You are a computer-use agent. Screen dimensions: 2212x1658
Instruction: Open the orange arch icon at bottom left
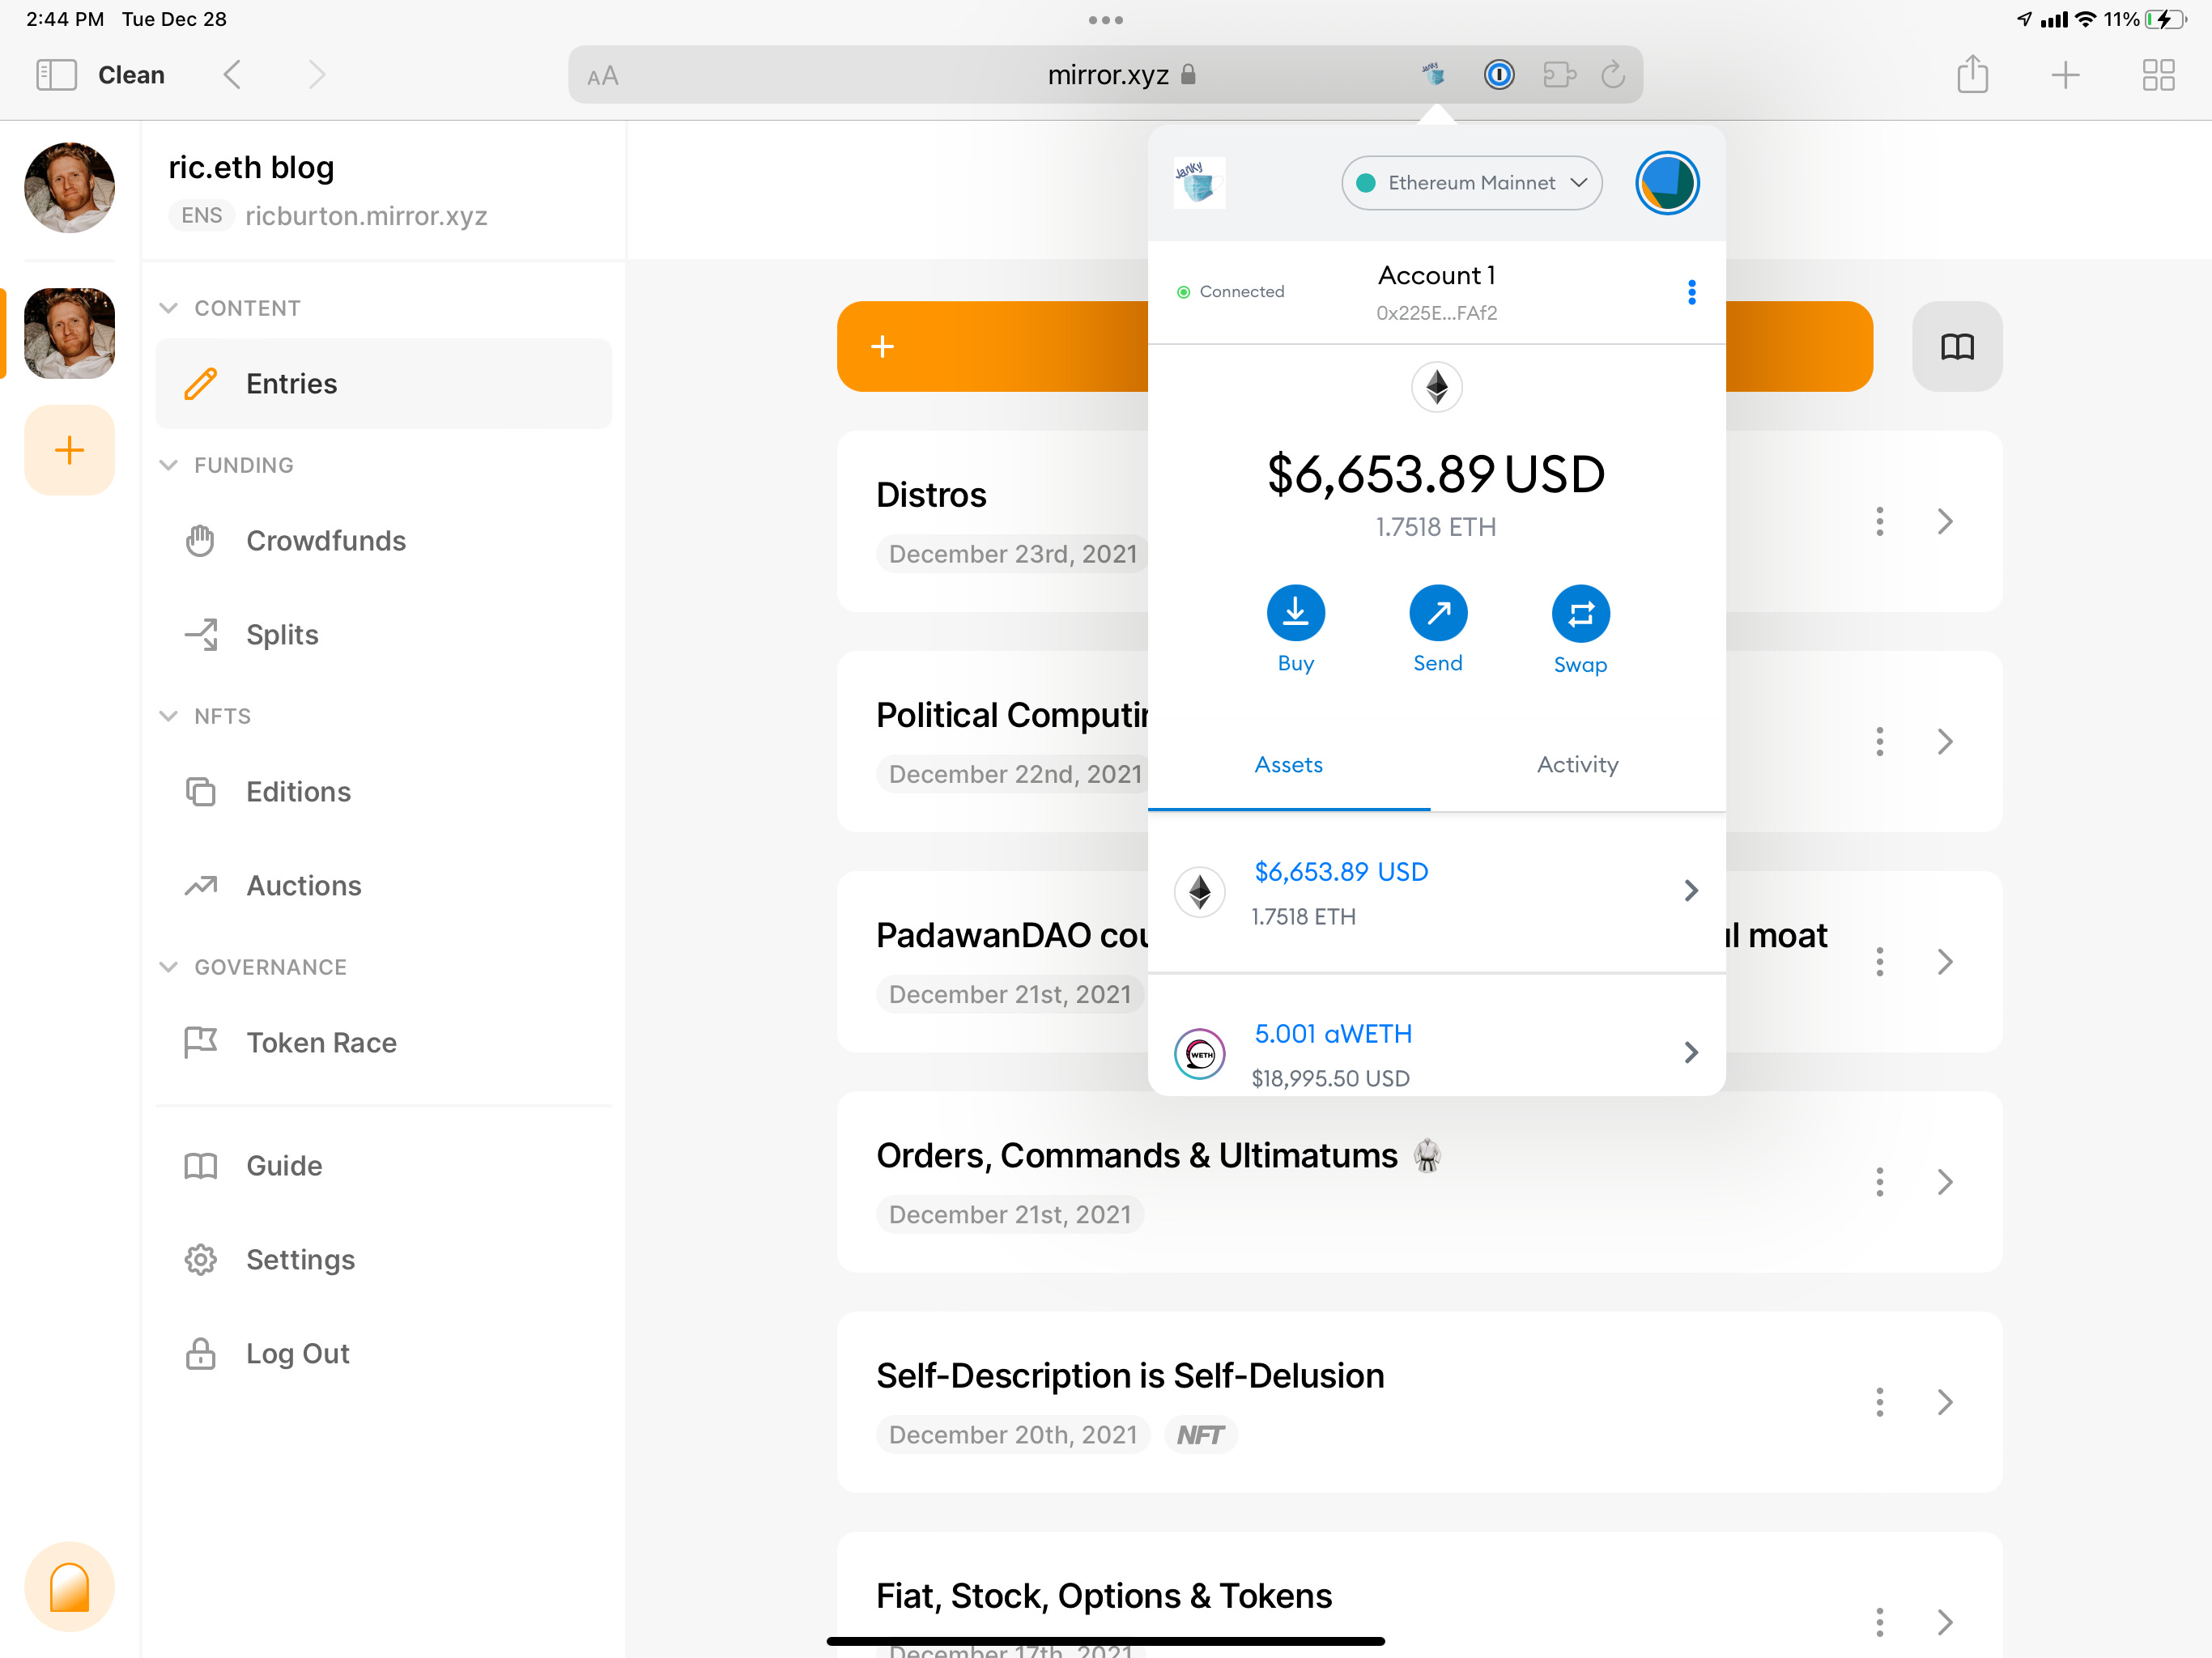click(x=69, y=1586)
